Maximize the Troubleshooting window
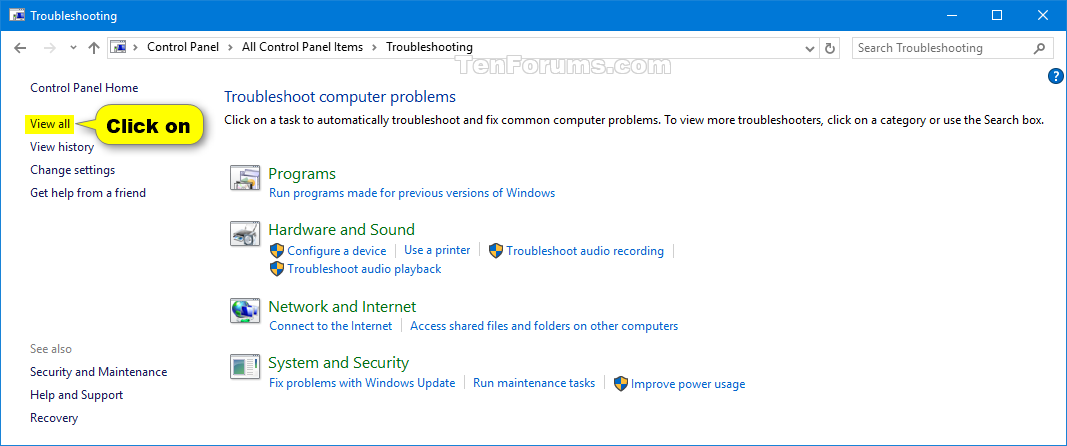The image size is (1067, 446). (x=997, y=15)
